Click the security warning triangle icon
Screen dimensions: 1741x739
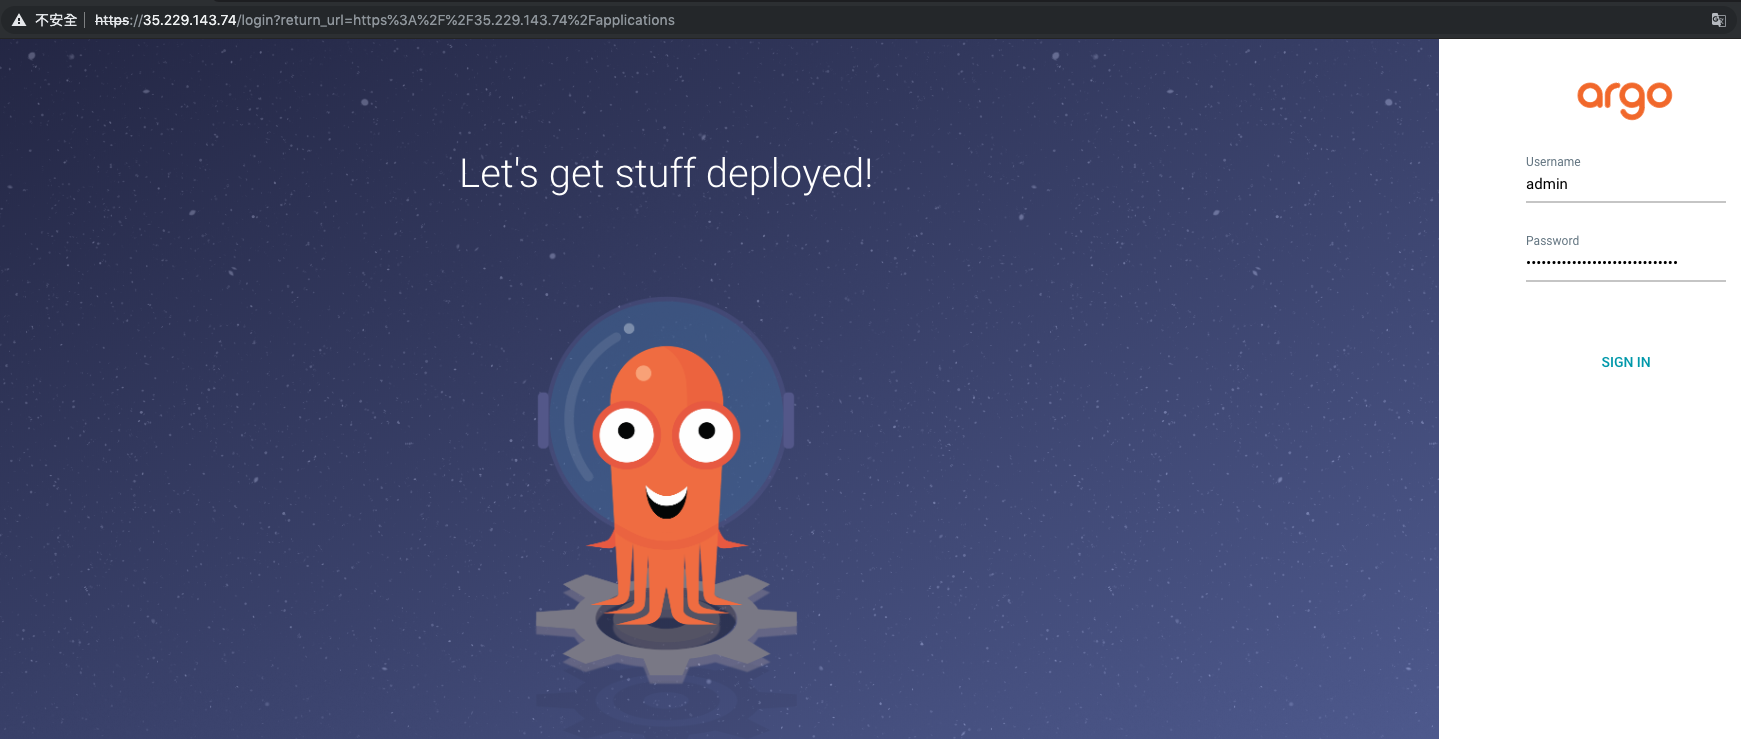click(18, 20)
